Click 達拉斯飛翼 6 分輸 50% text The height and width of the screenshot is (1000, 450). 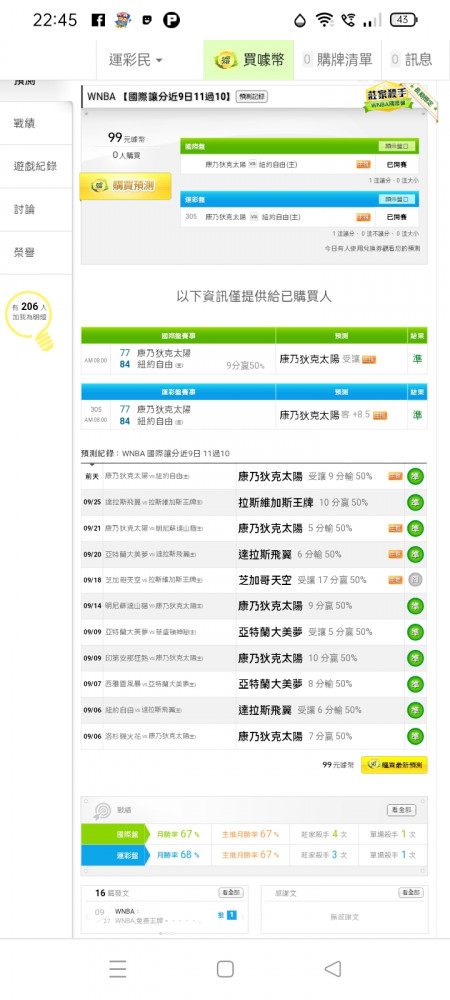click(x=289, y=554)
